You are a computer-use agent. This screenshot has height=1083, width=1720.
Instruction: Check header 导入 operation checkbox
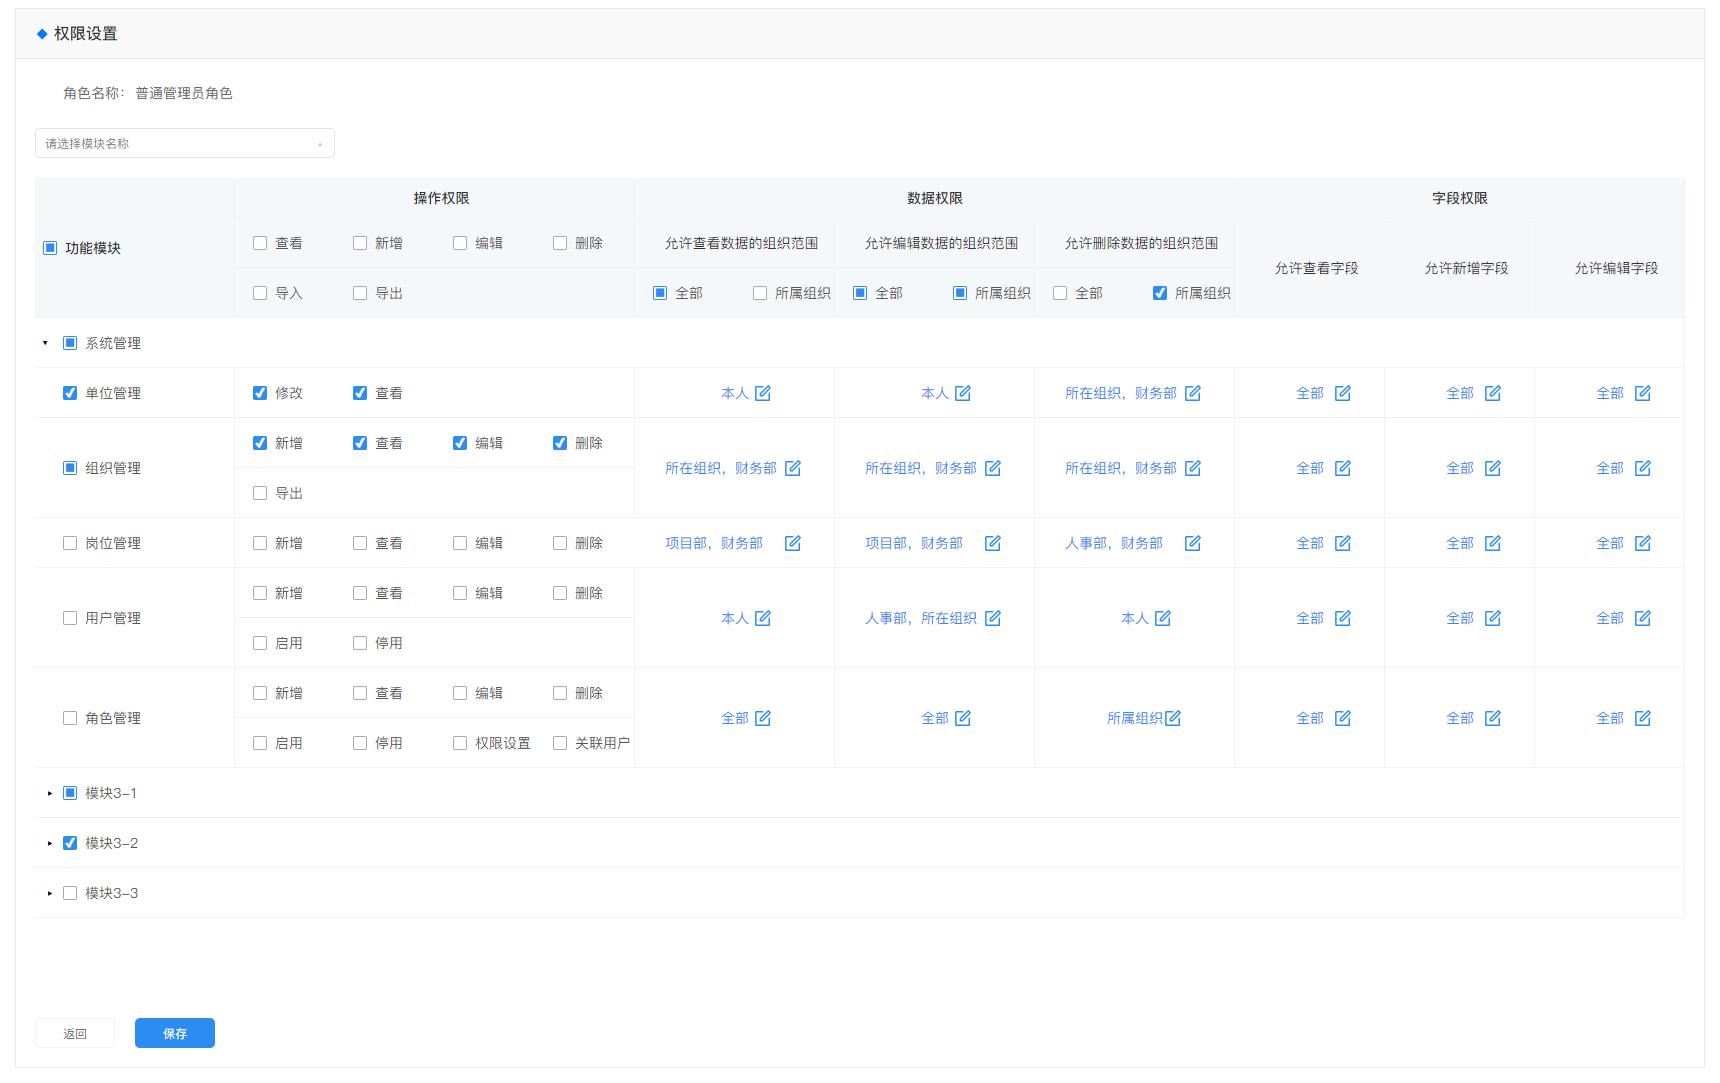click(260, 293)
